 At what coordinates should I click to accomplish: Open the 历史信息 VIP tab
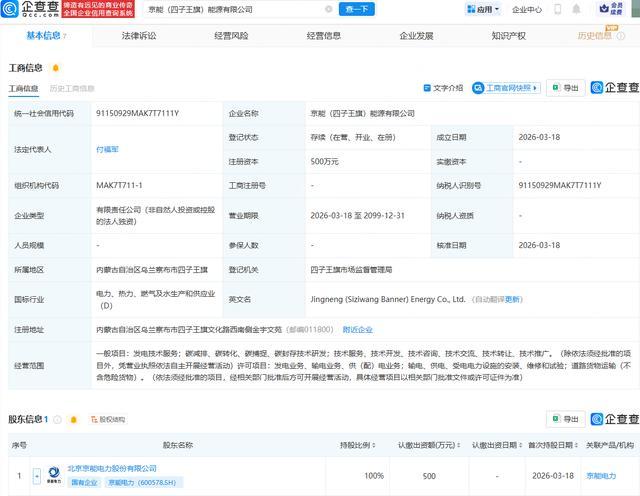click(595, 36)
